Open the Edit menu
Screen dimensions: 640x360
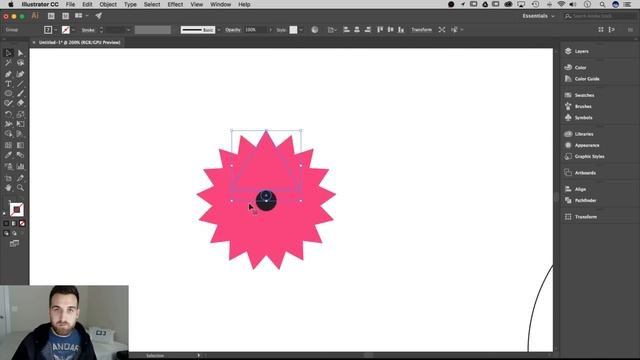(x=87, y=4)
